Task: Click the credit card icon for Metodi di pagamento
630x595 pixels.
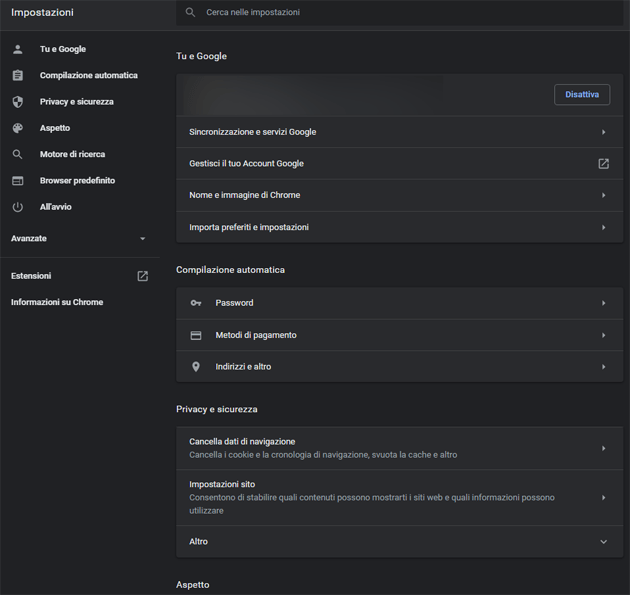Action: tap(196, 335)
